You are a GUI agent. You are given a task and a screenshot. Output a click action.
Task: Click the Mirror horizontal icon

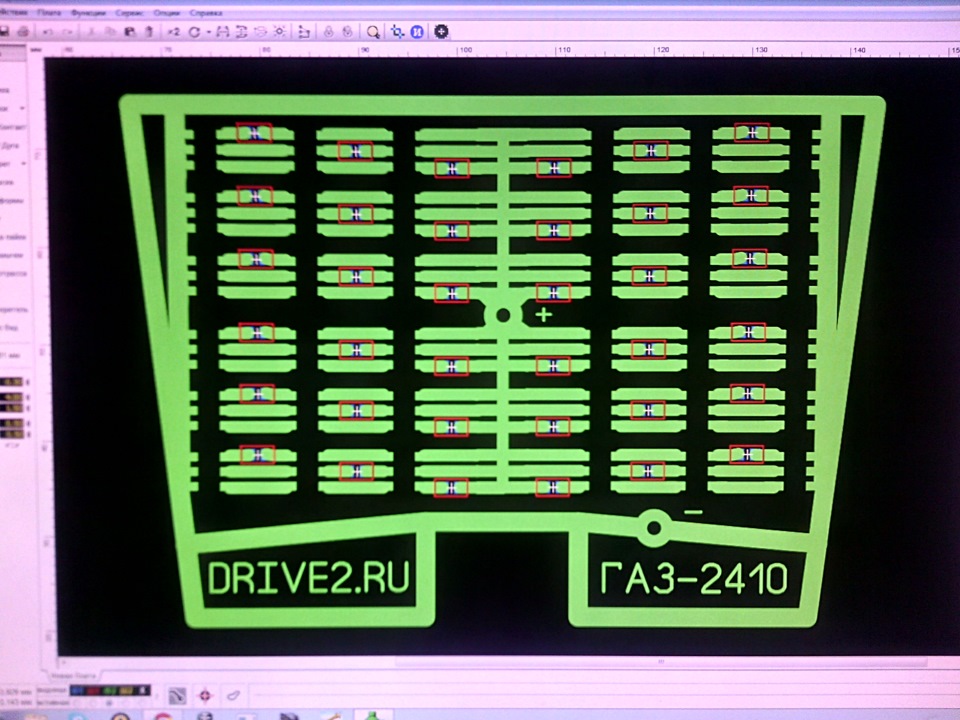pyautogui.click(x=223, y=32)
